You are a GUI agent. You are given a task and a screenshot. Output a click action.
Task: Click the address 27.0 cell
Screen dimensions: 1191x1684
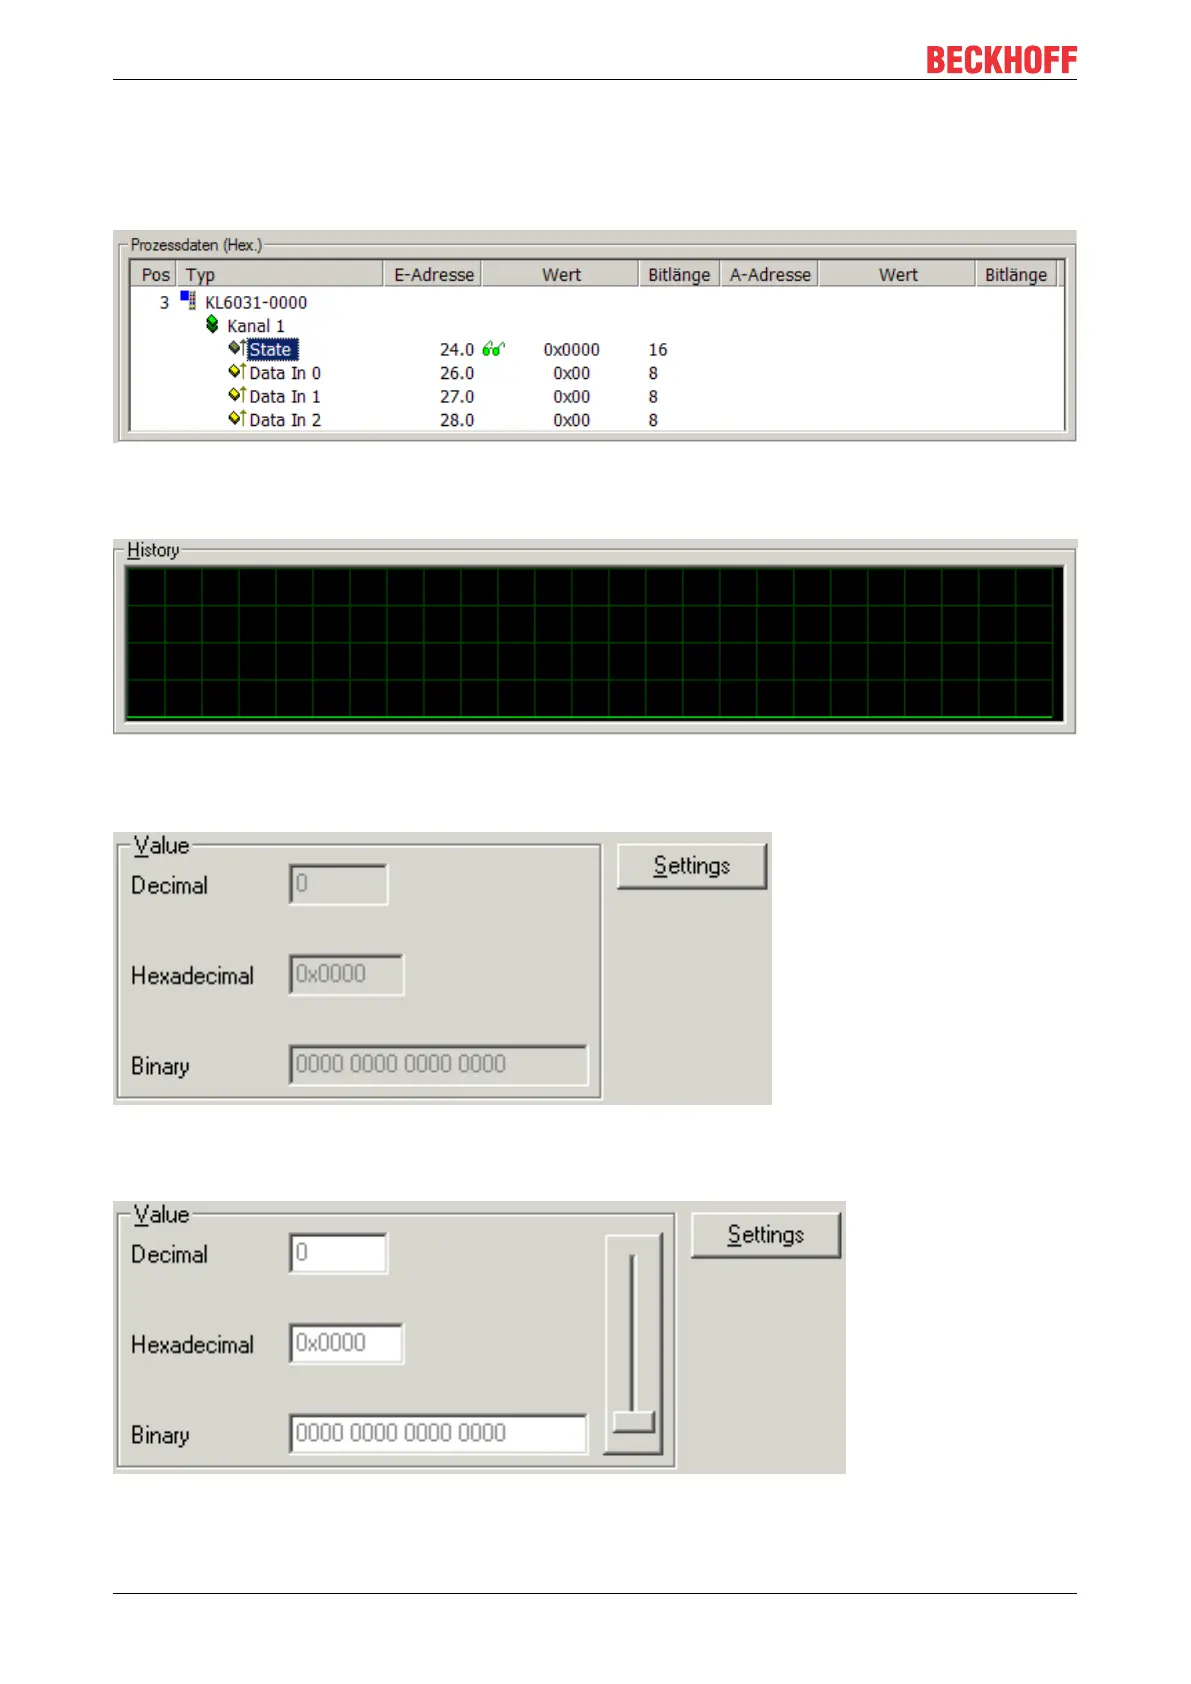pyautogui.click(x=457, y=396)
